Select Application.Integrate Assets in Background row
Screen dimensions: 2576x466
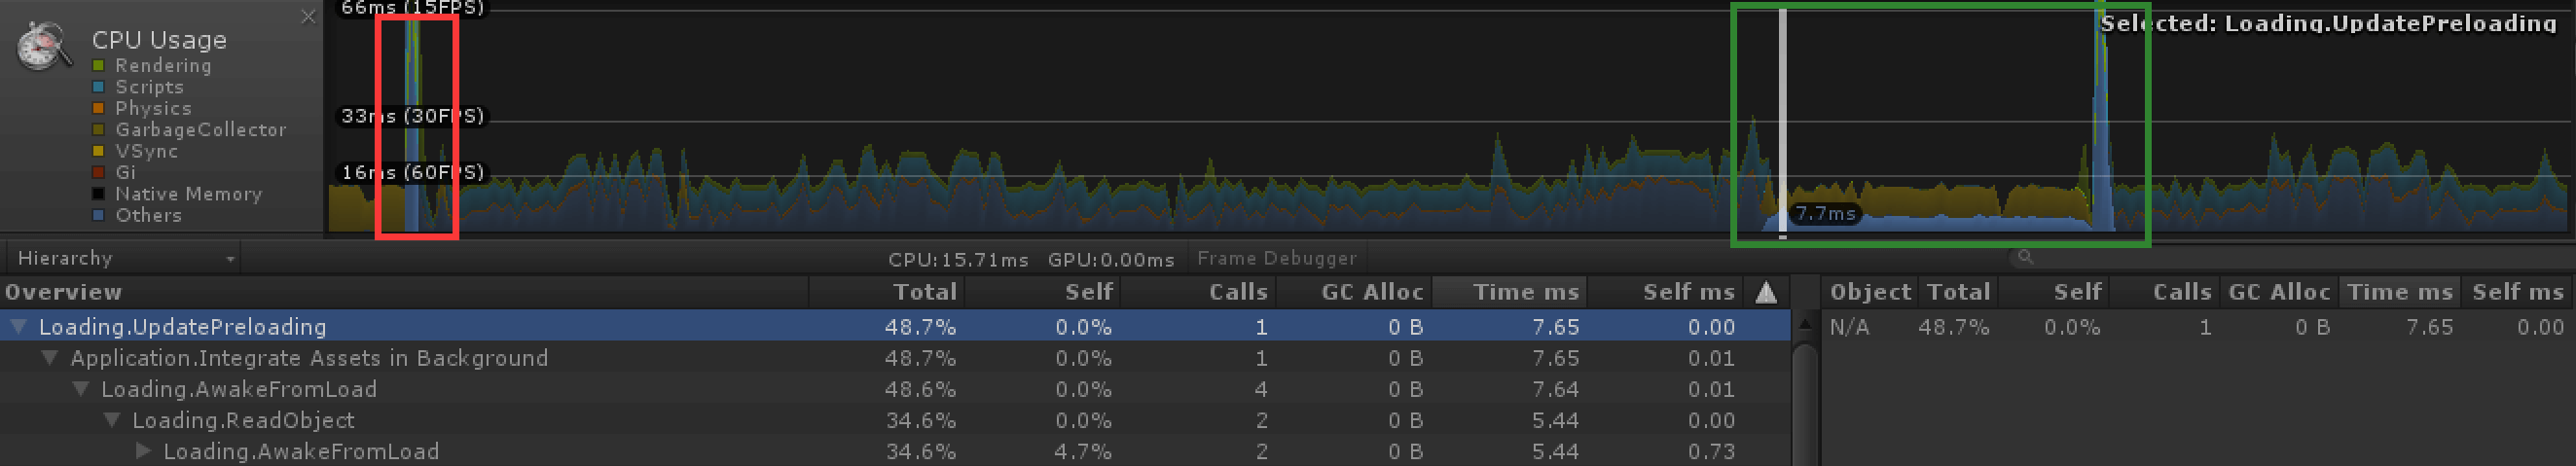coord(895,358)
